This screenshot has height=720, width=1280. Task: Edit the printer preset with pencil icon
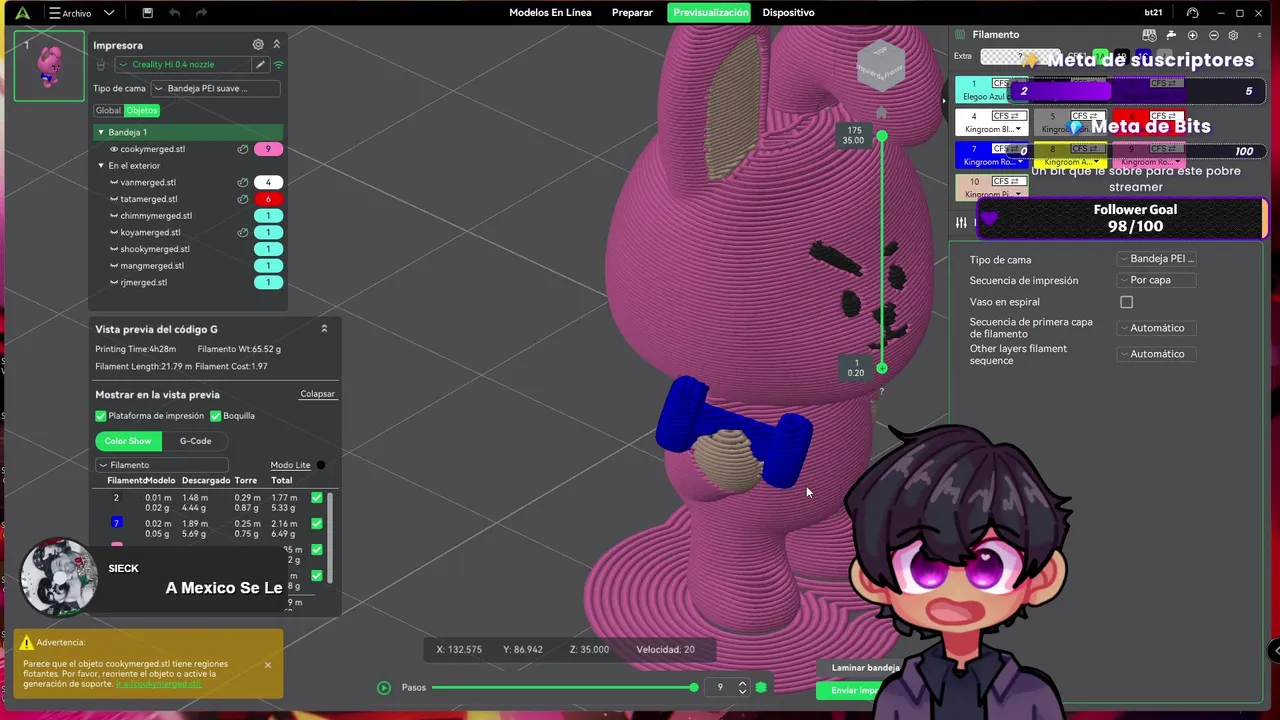coord(260,65)
